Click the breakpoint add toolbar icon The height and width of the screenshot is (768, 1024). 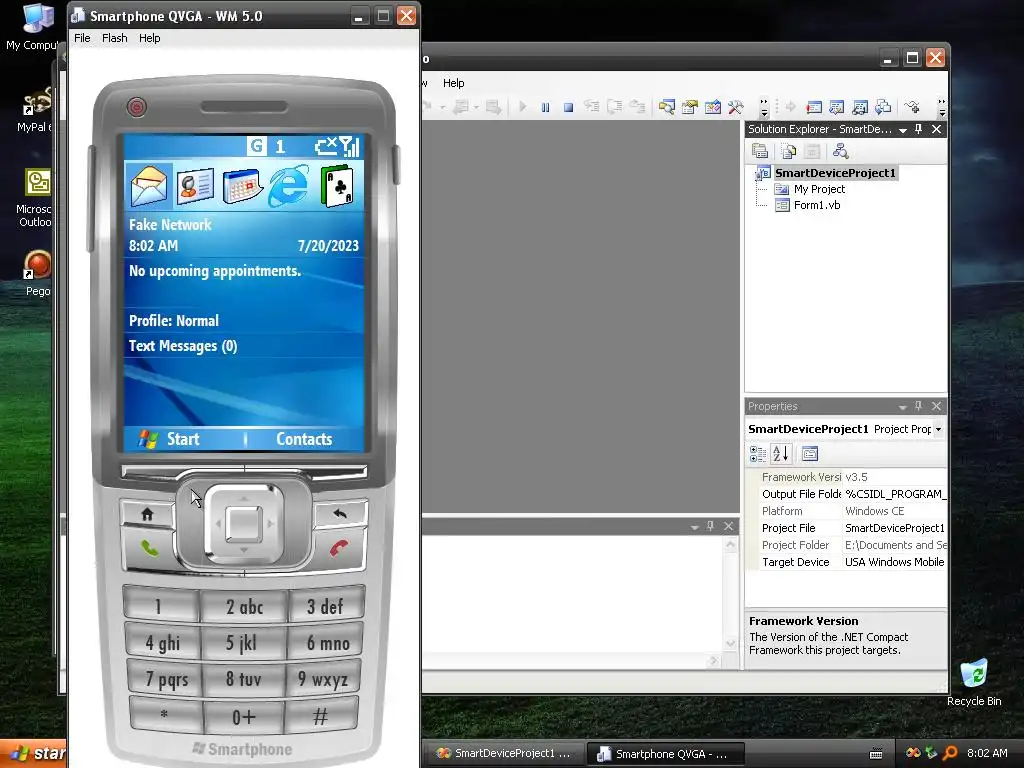(x=912, y=106)
